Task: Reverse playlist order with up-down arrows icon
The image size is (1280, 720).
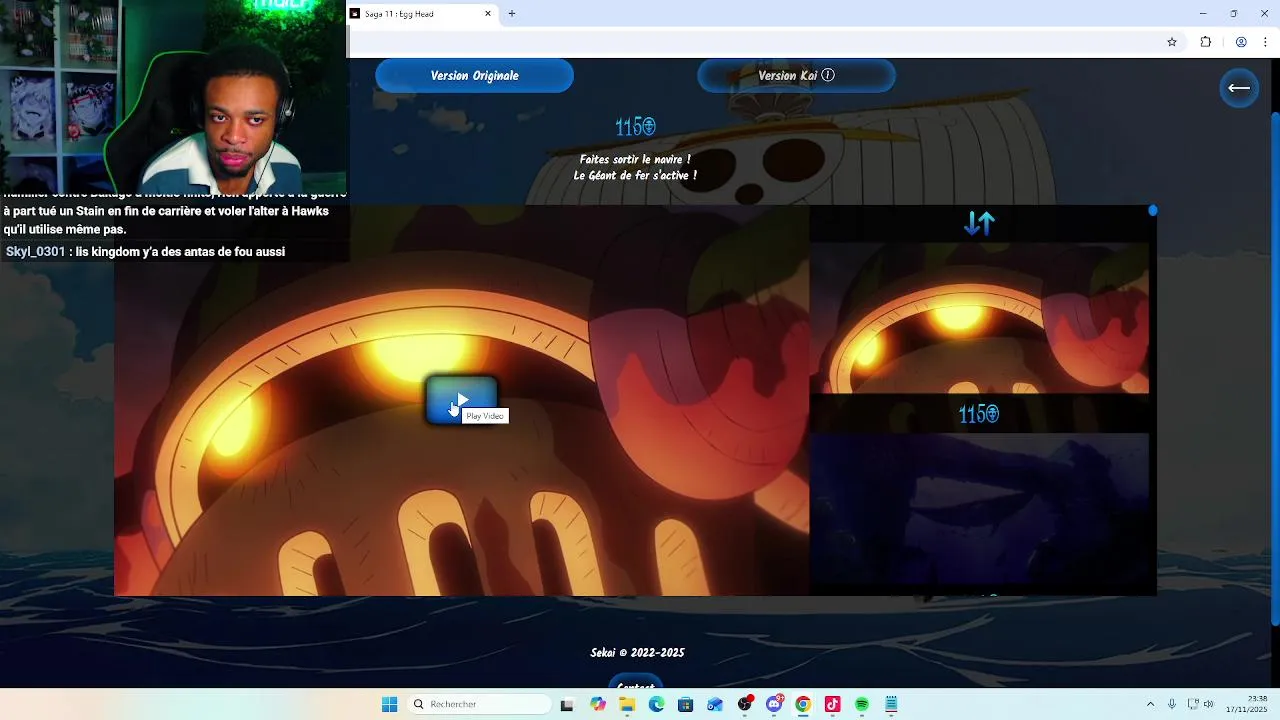Action: pos(979,223)
